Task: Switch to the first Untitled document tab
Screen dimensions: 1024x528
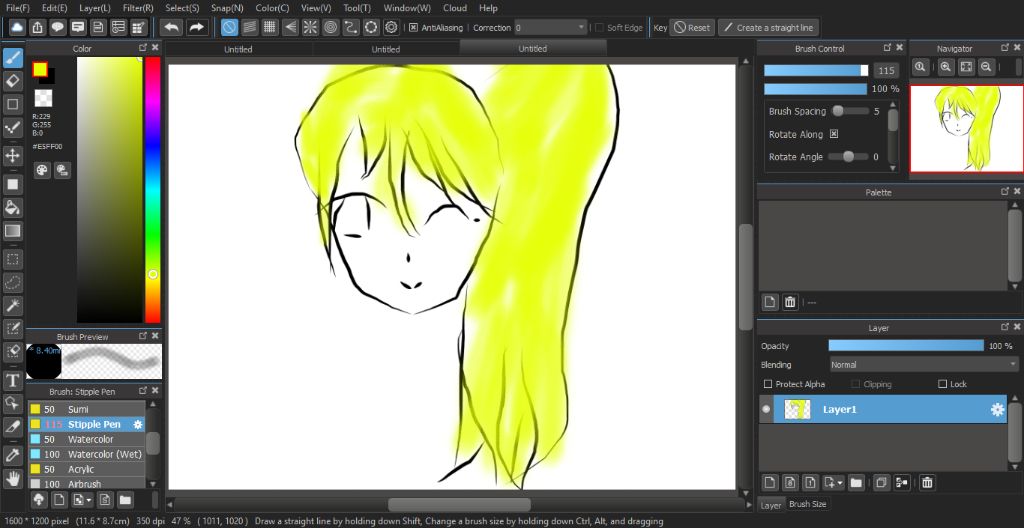Action: tap(238, 49)
